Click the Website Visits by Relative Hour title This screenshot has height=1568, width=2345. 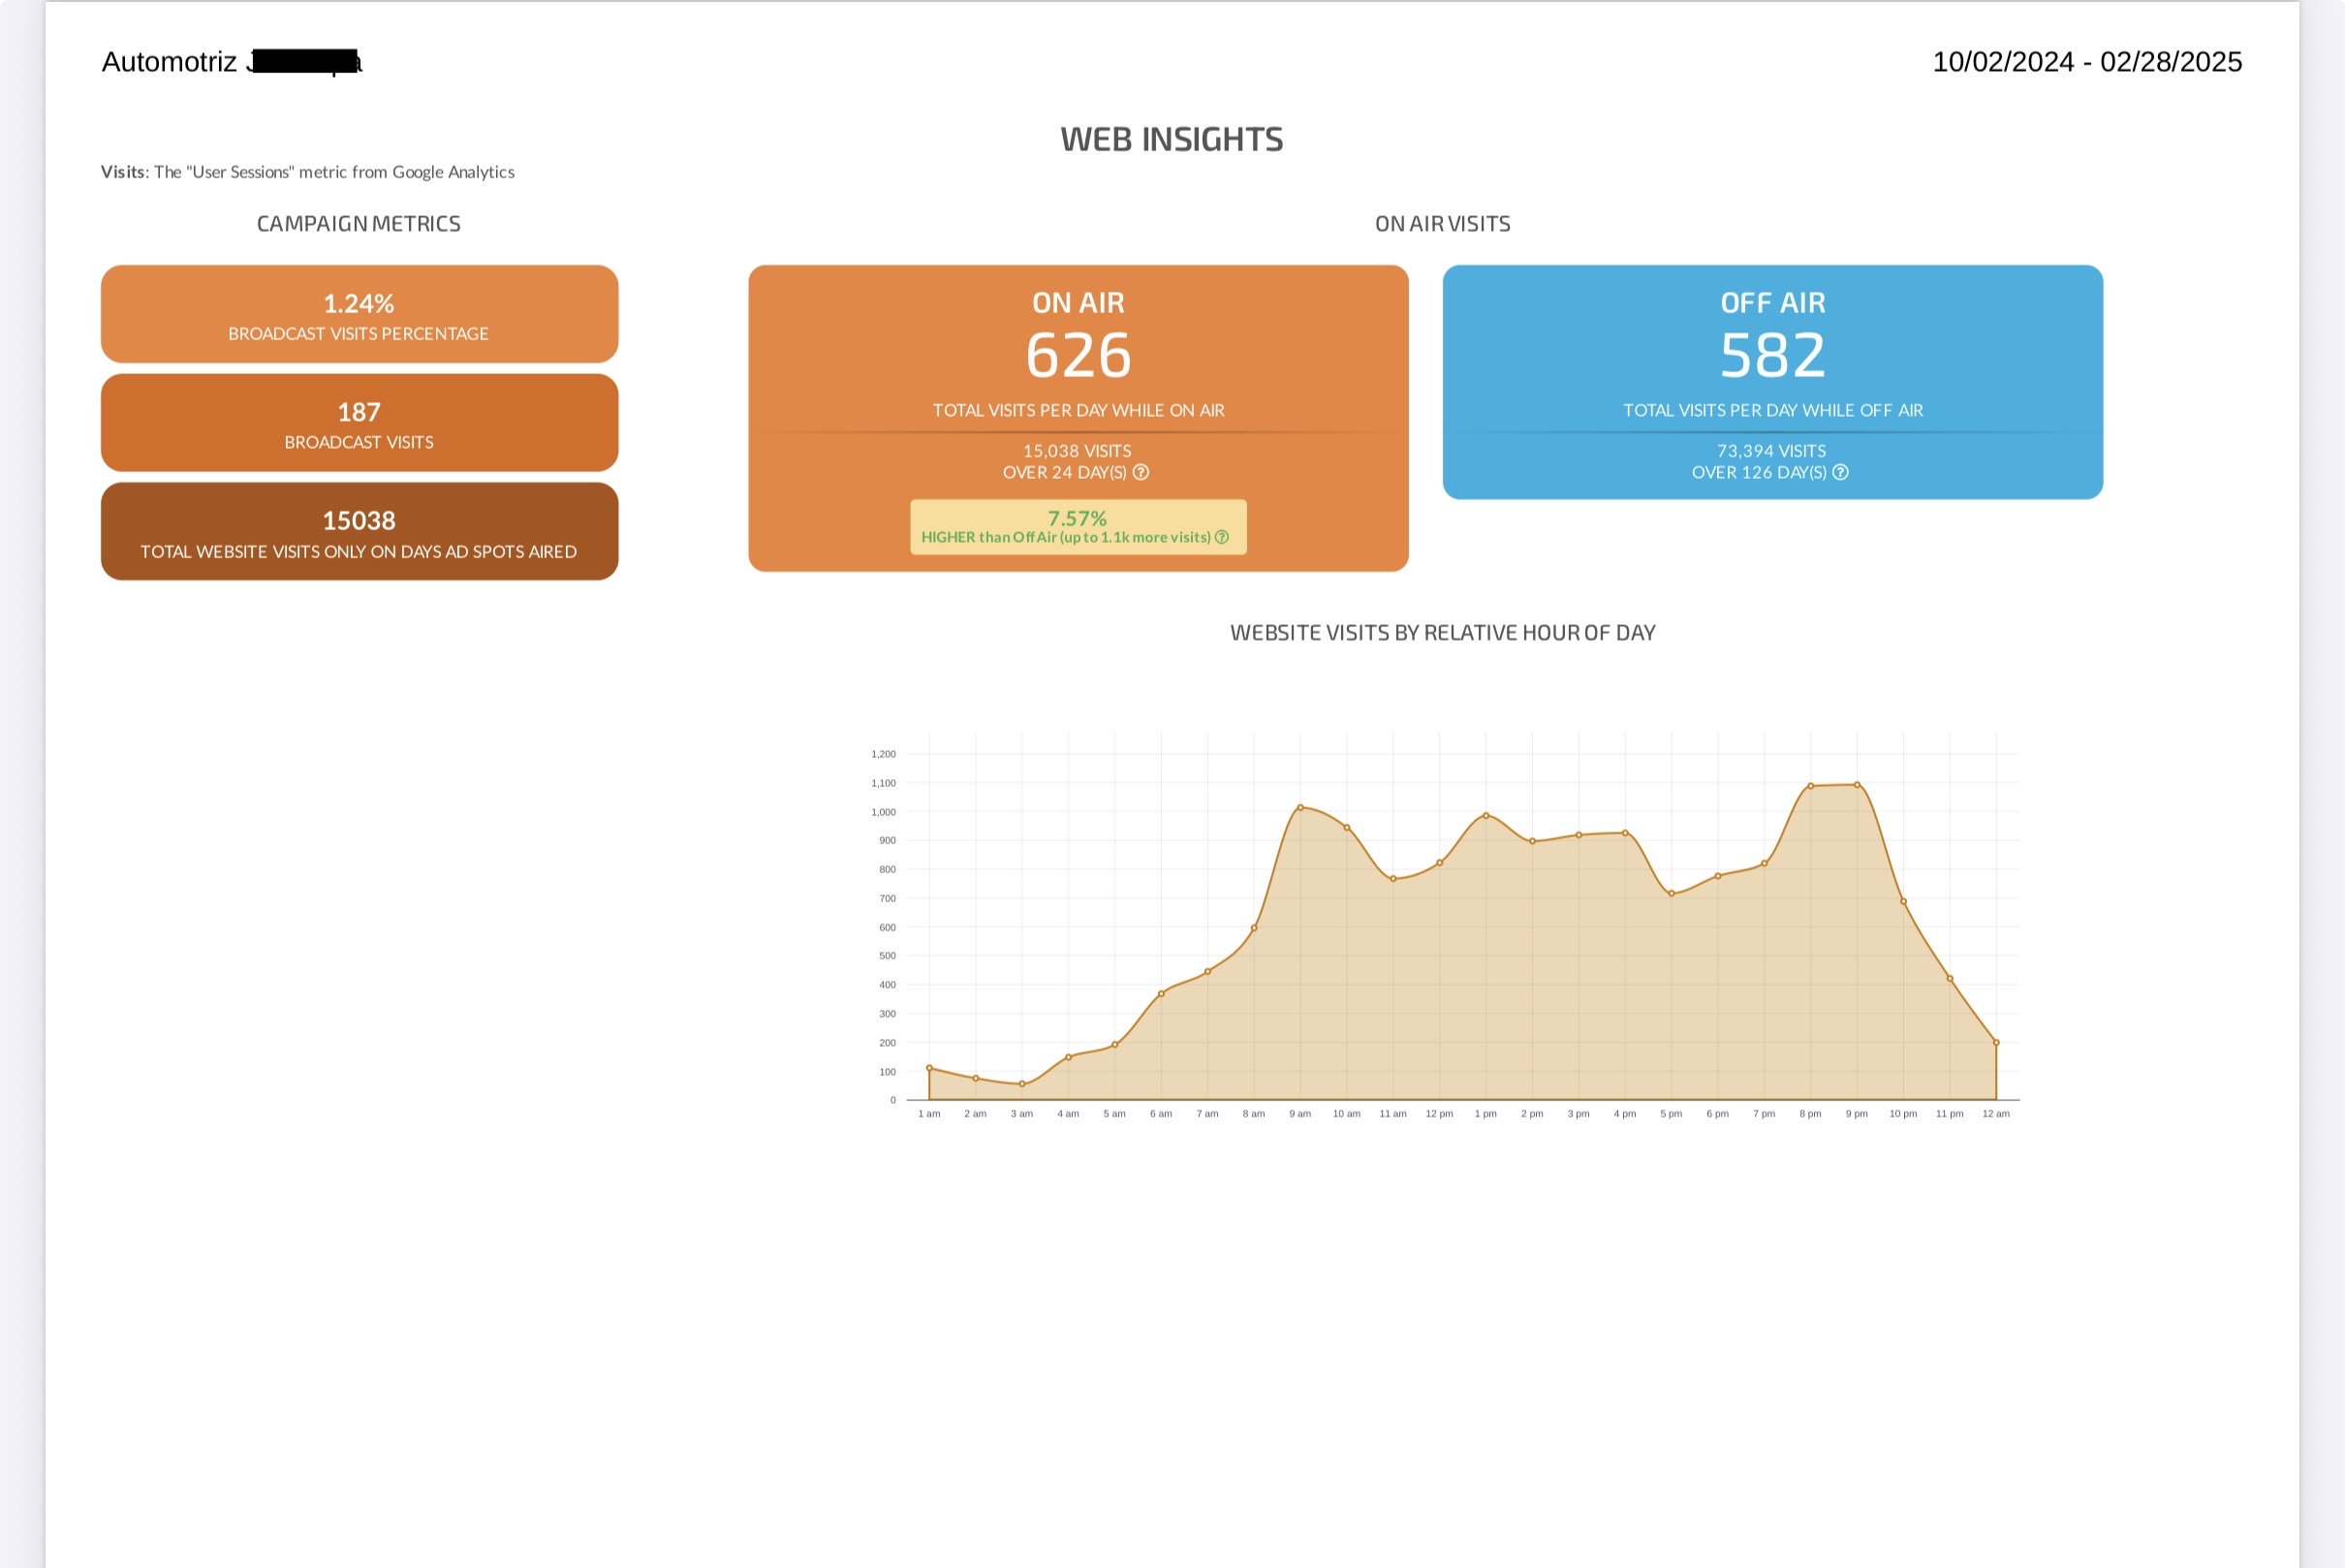tap(1442, 633)
